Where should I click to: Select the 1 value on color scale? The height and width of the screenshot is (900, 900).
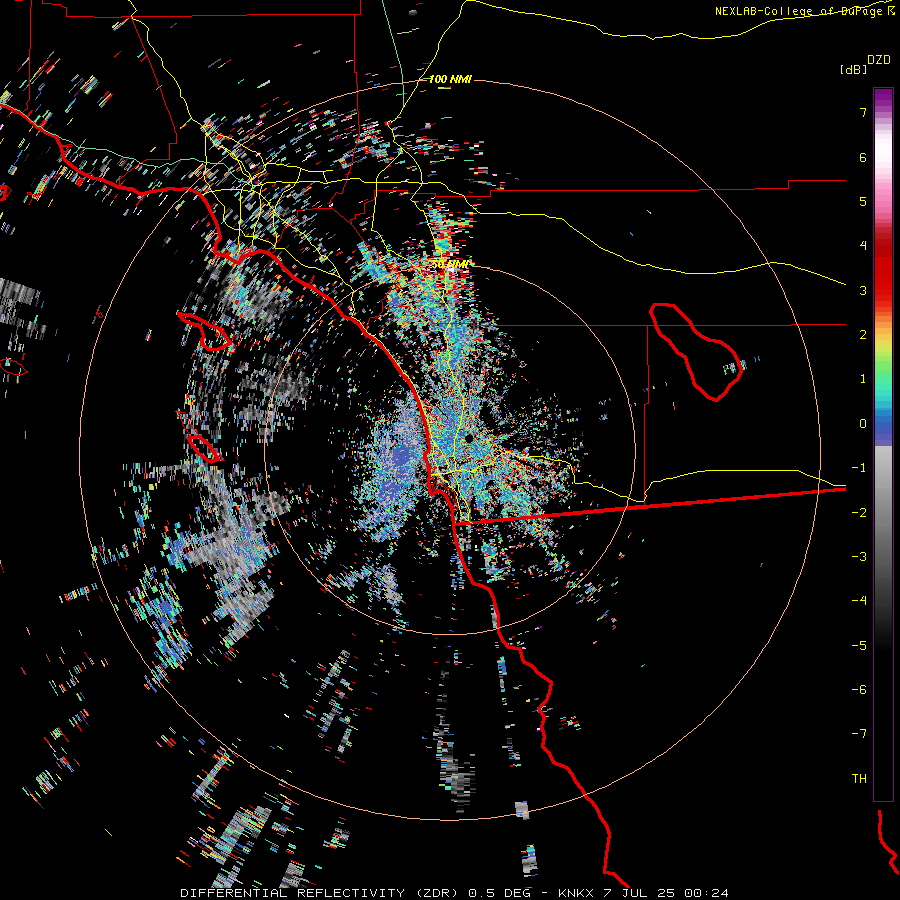pyautogui.click(x=863, y=379)
